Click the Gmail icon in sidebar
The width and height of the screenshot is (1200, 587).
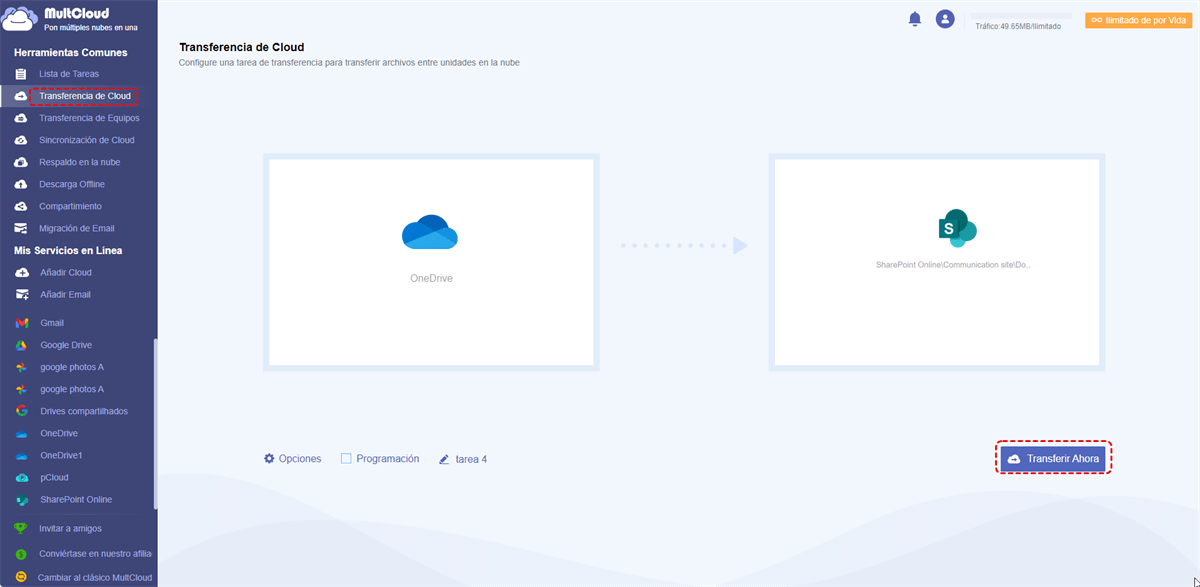21,323
